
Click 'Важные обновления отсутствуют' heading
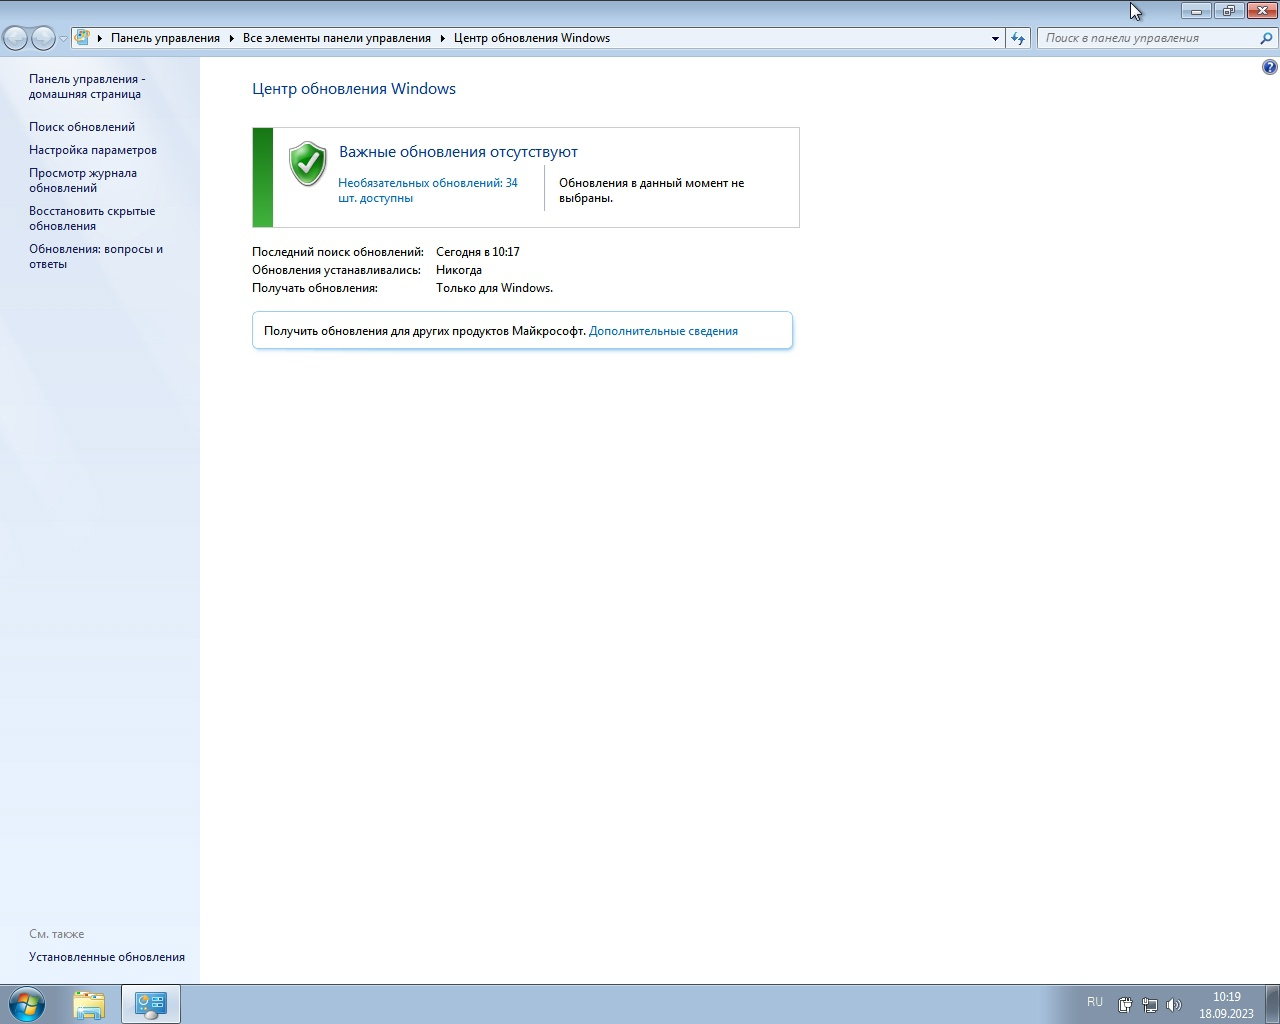[x=458, y=152]
